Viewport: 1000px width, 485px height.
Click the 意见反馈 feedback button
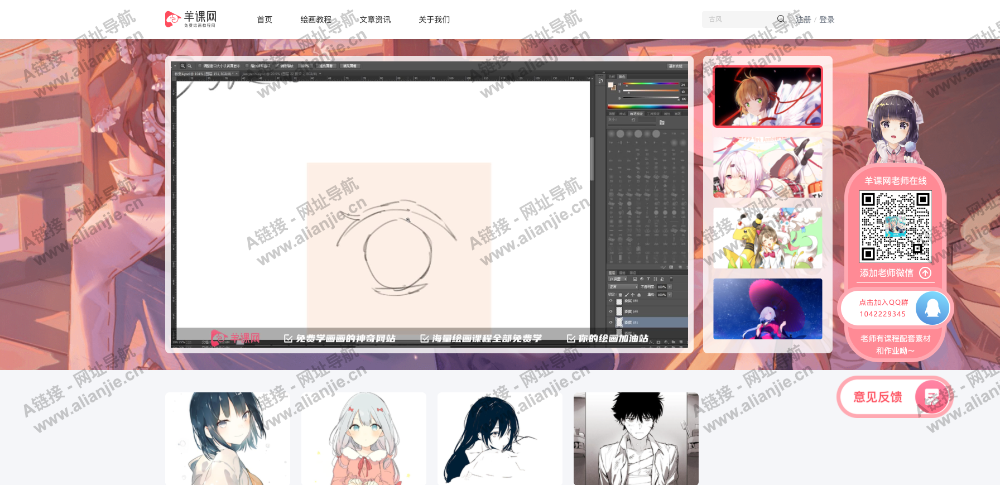click(895, 397)
